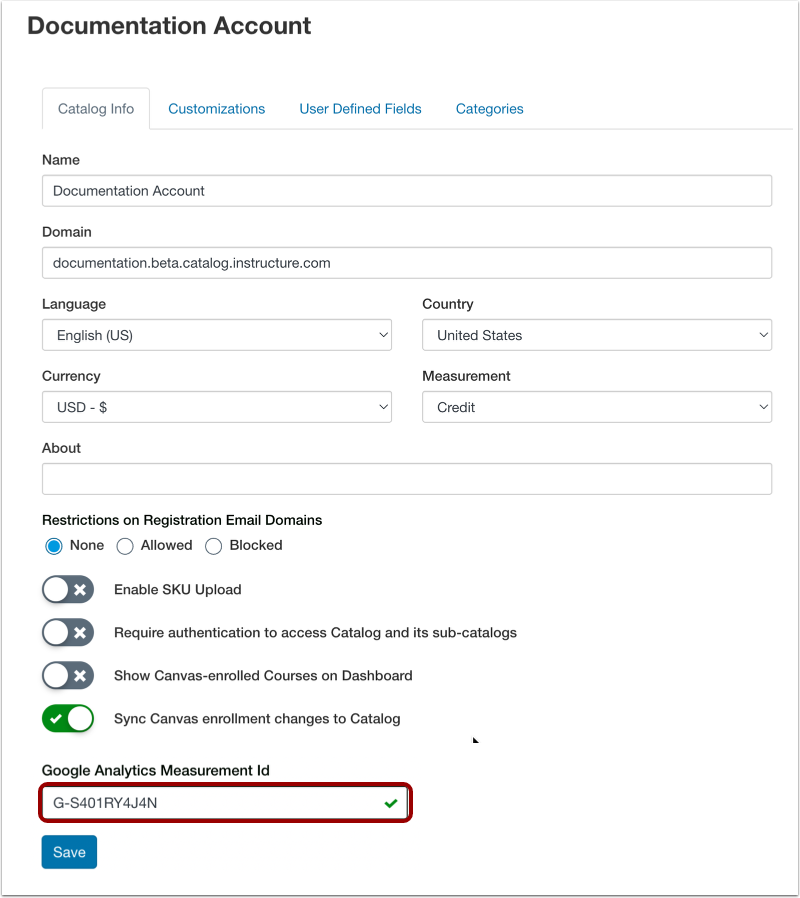Select the Catalog Info tab

click(x=96, y=109)
